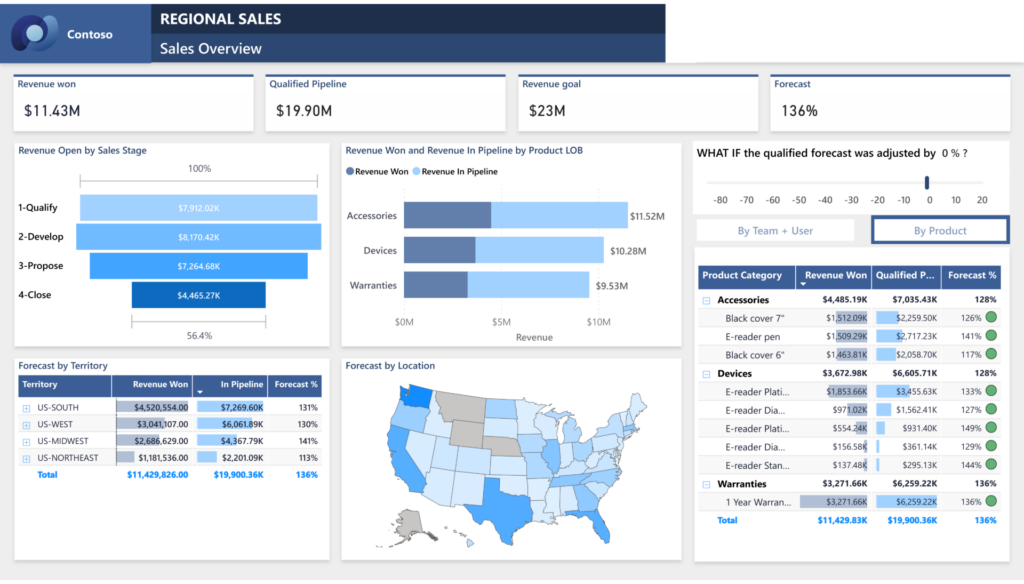Click the Revenue In Pipeline legend marker
The height and width of the screenshot is (584, 1024).
417,172
